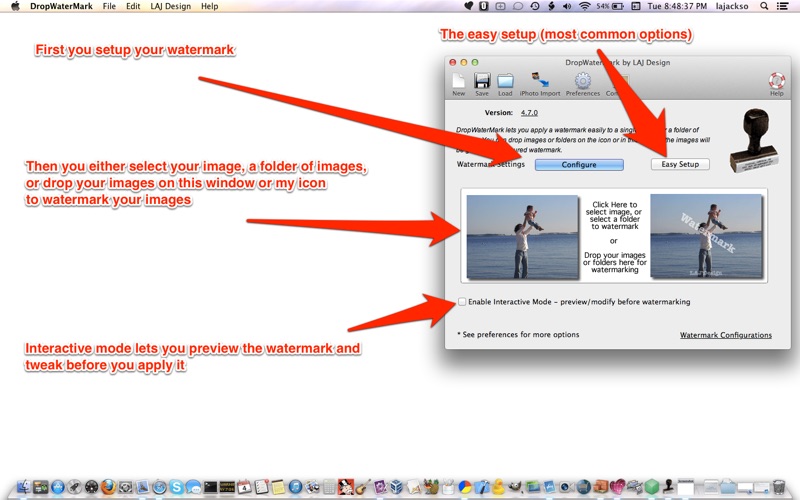Open yellow Notes app from the Dock
Screen dimensions: 800x500
(278, 487)
